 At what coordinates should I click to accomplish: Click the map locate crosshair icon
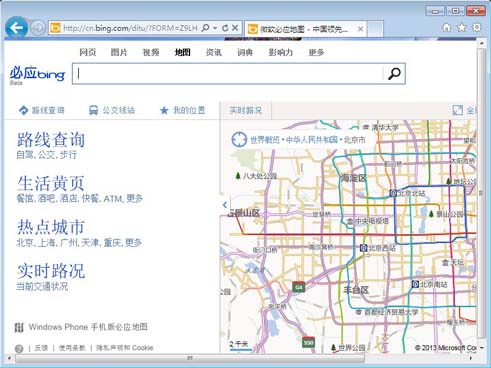239,140
